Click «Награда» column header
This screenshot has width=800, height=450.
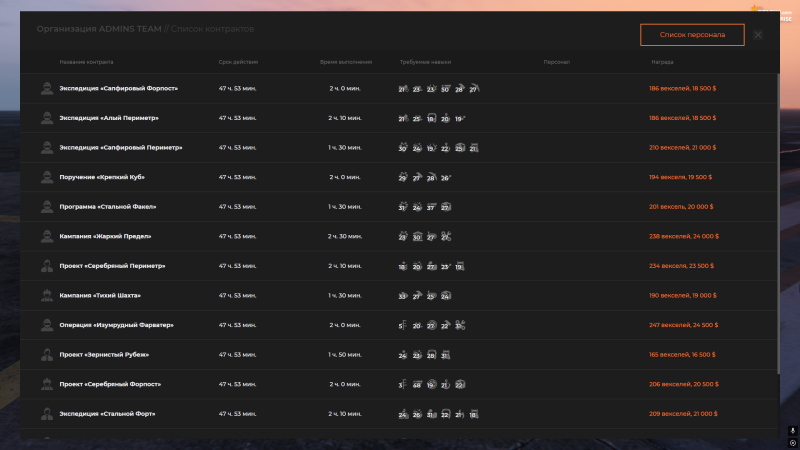pos(662,62)
